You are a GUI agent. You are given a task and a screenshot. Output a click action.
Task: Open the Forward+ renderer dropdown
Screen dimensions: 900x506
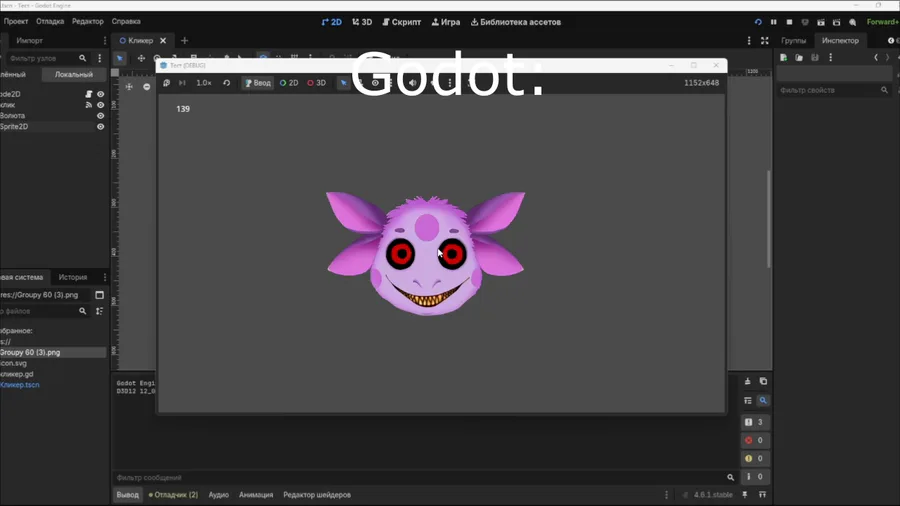click(883, 22)
